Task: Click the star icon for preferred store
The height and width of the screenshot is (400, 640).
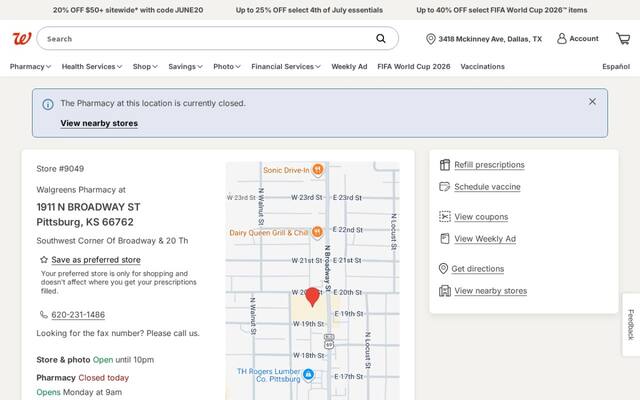Action: click(x=44, y=260)
